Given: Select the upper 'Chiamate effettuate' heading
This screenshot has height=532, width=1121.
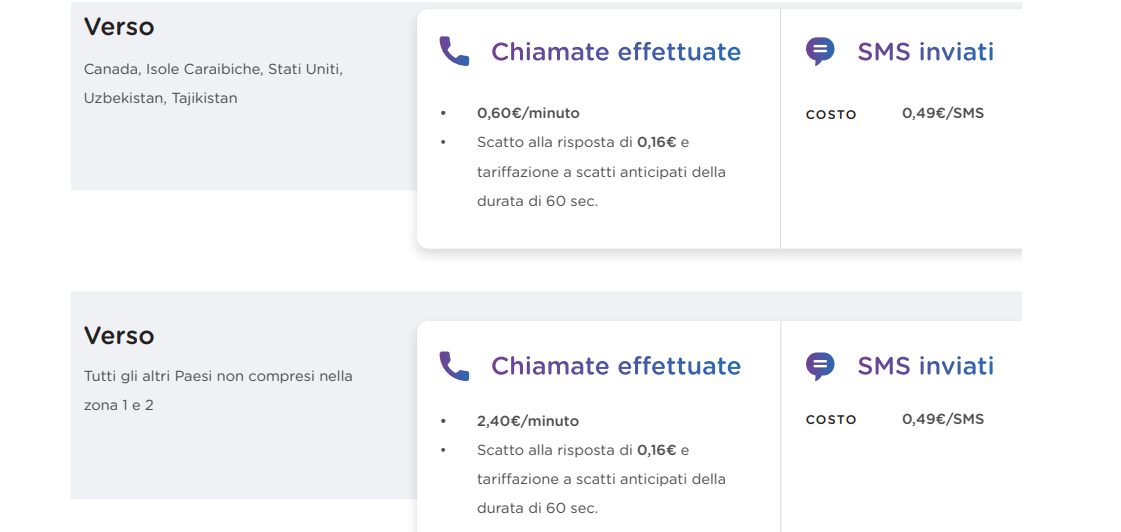Looking at the screenshot, I should pos(616,51).
